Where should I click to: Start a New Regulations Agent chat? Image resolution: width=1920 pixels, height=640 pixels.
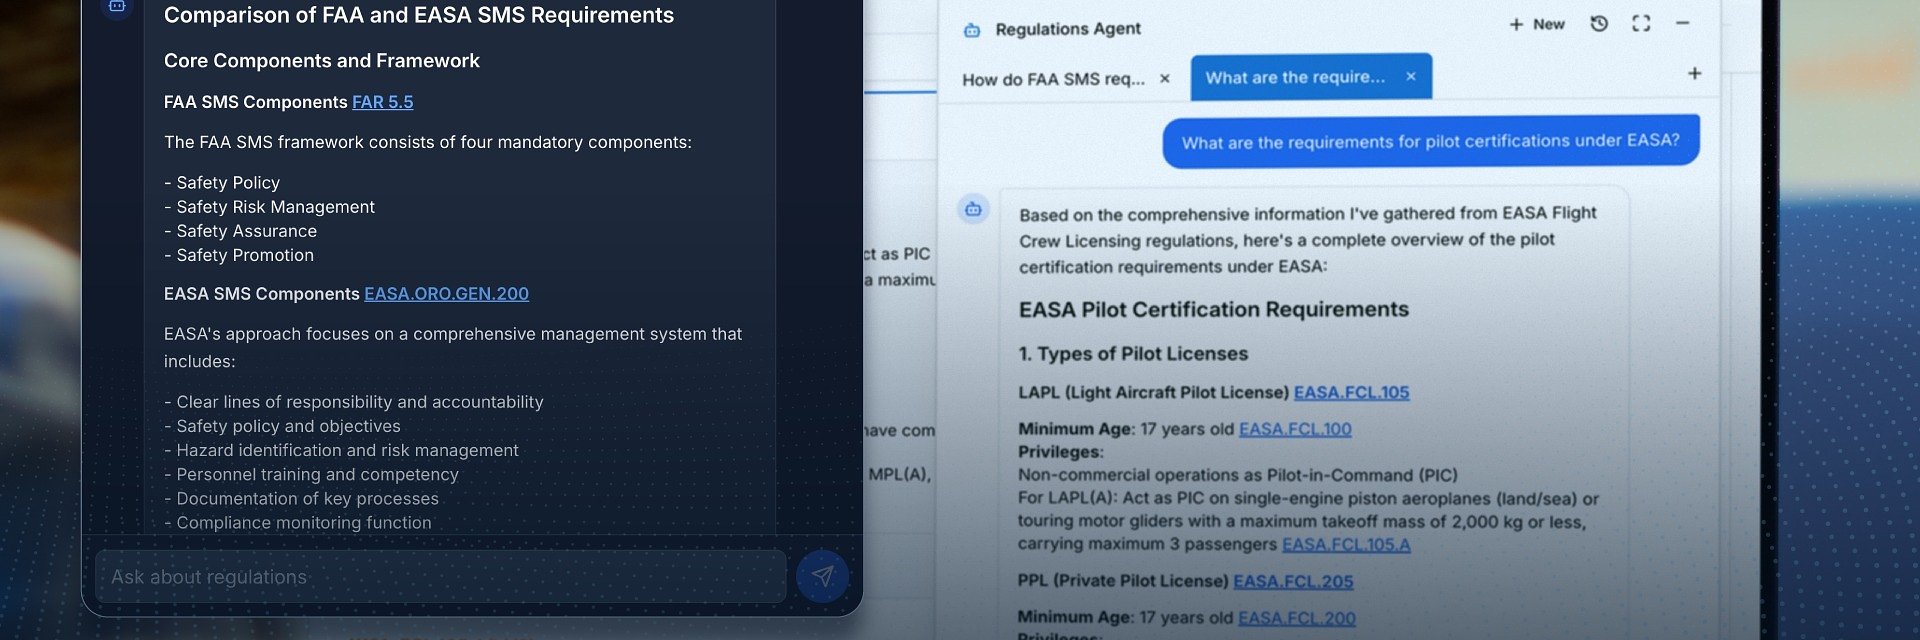[x=1537, y=24]
